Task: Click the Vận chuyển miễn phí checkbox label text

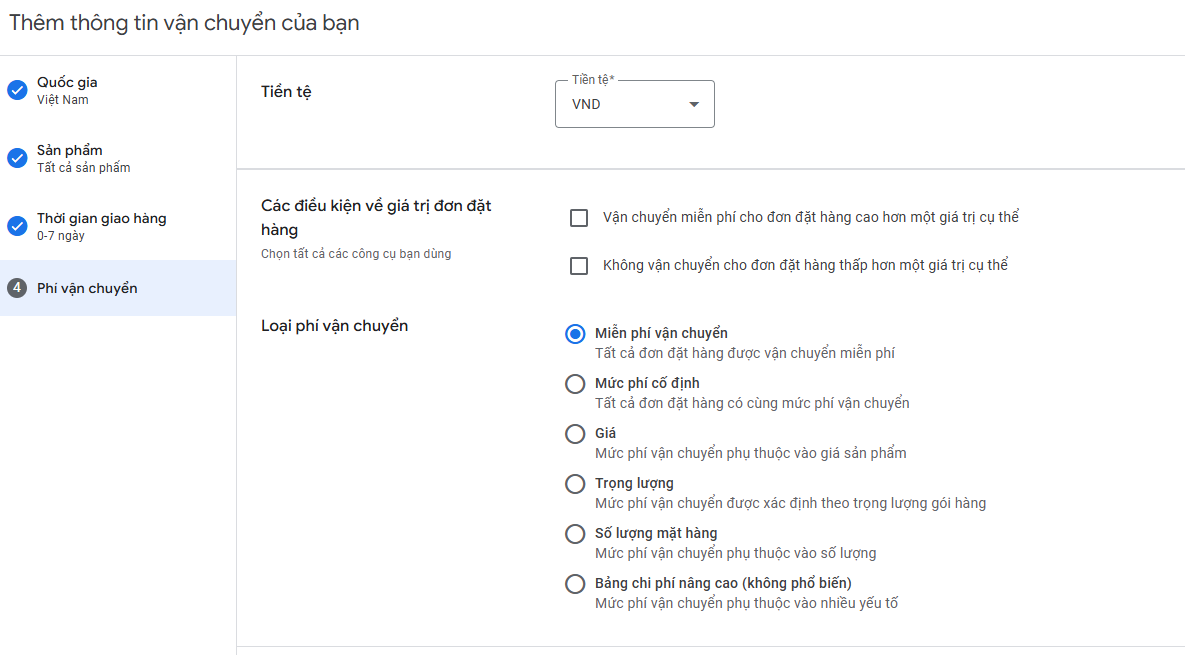Action: point(811,218)
